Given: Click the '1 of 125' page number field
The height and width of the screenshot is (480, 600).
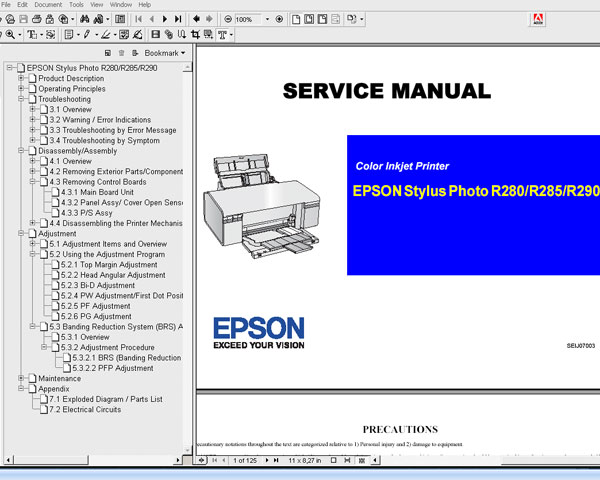Looking at the screenshot, I should (x=245, y=460).
